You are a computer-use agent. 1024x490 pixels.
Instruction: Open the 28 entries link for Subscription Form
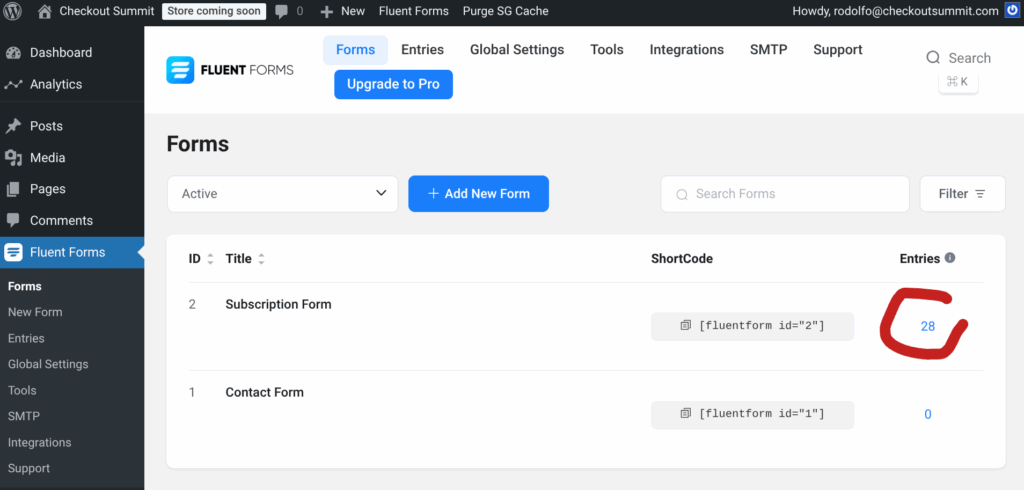[x=927, y=326]
